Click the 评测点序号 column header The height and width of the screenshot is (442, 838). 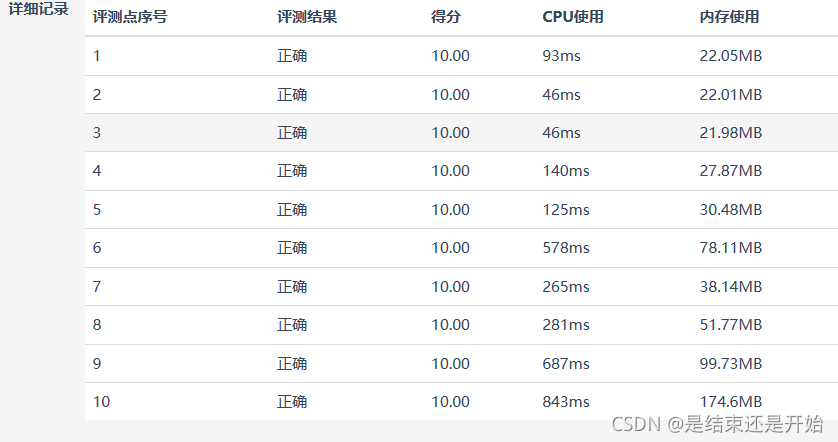point(130,17)
